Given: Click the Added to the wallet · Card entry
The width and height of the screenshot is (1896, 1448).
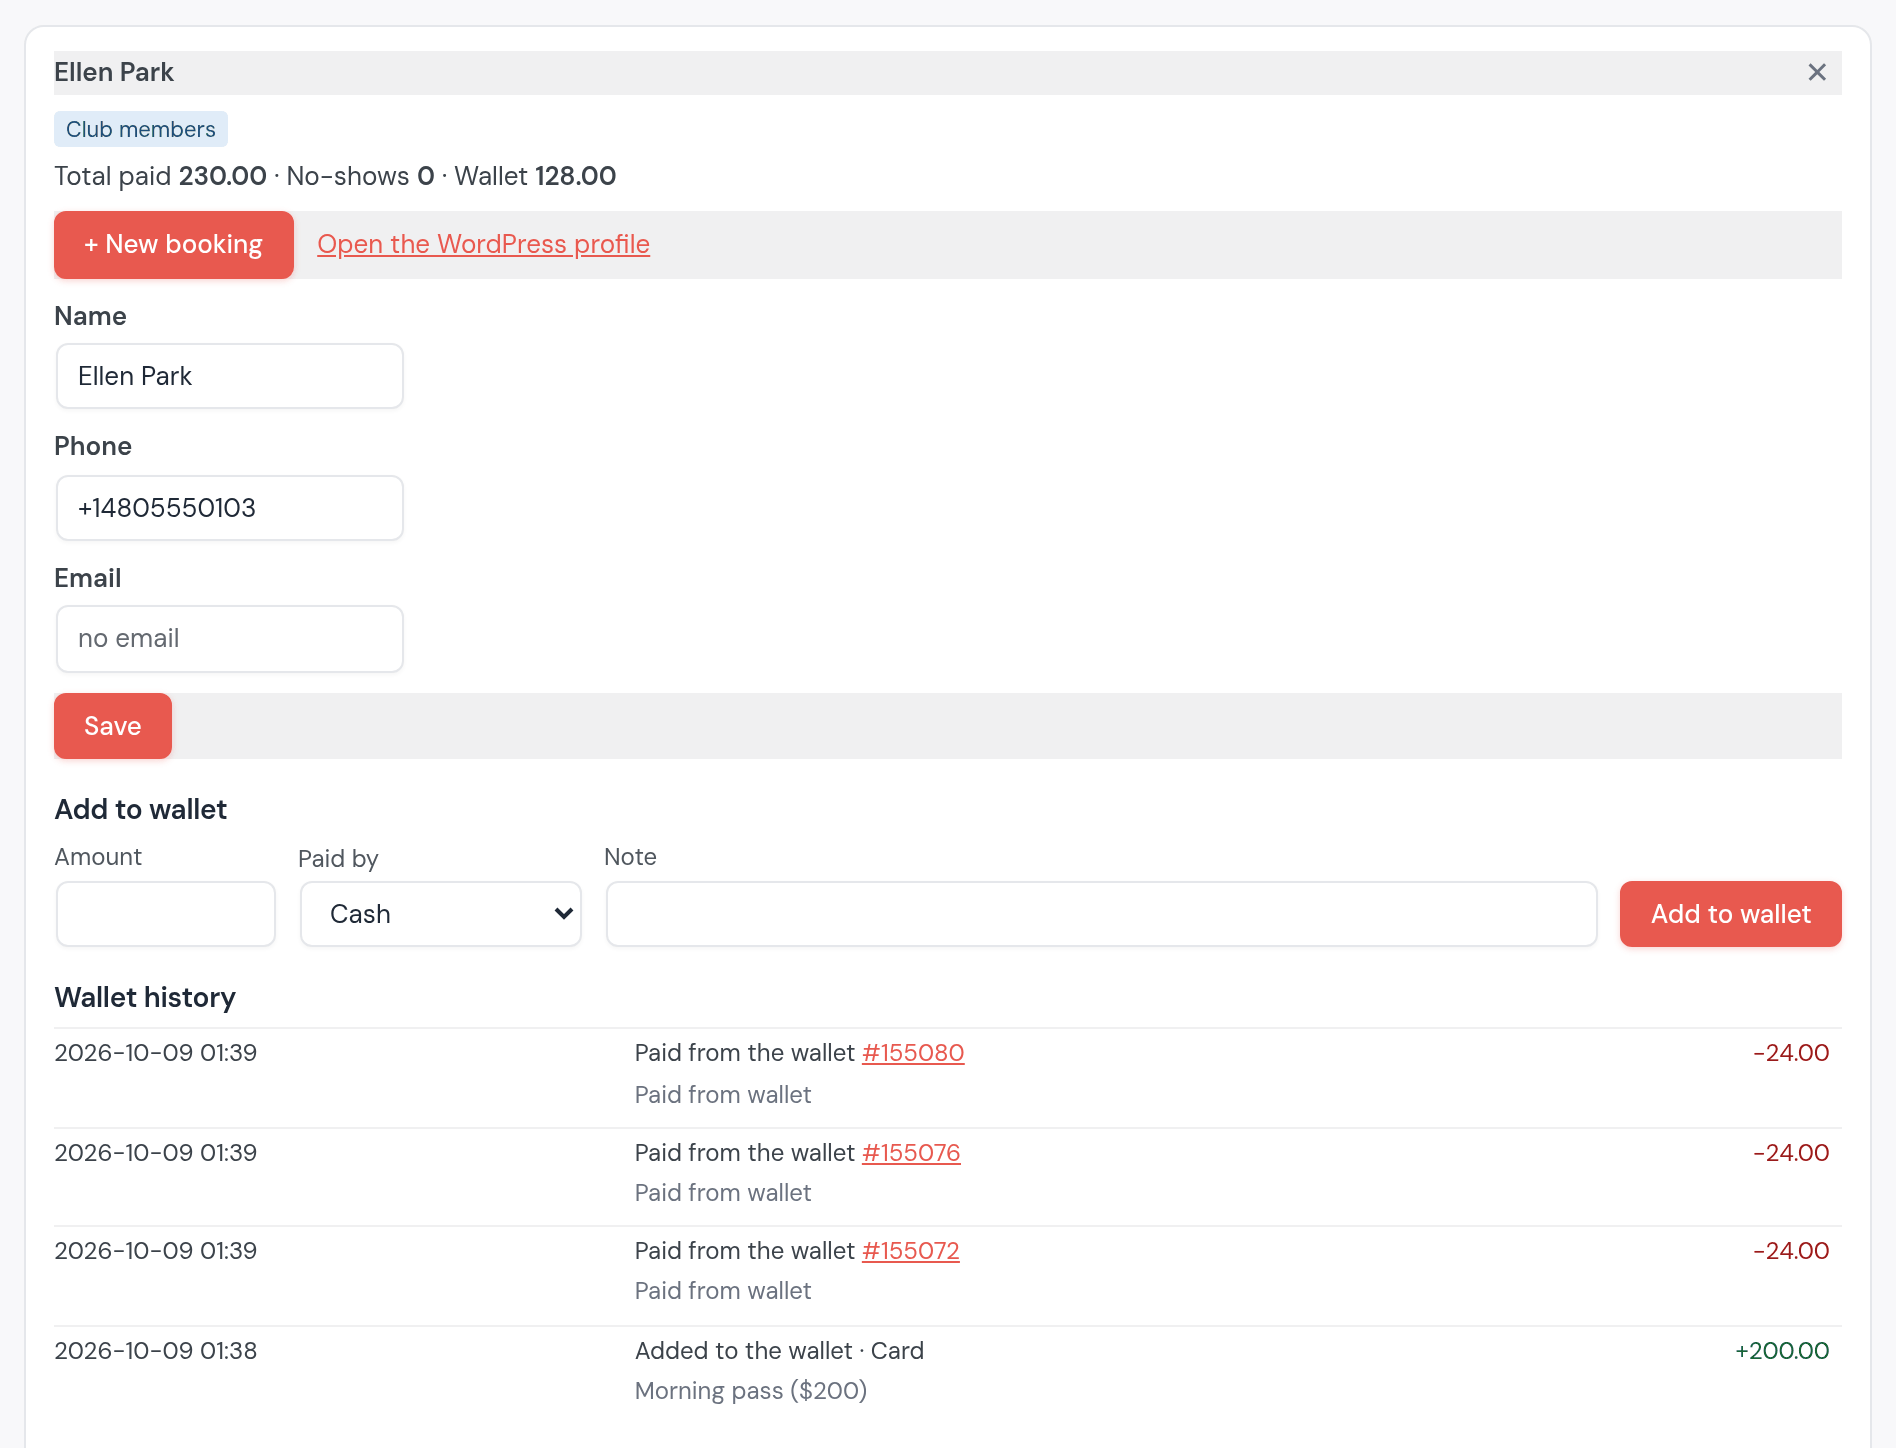Looking at the screenshot, I should pos(779,1351).
